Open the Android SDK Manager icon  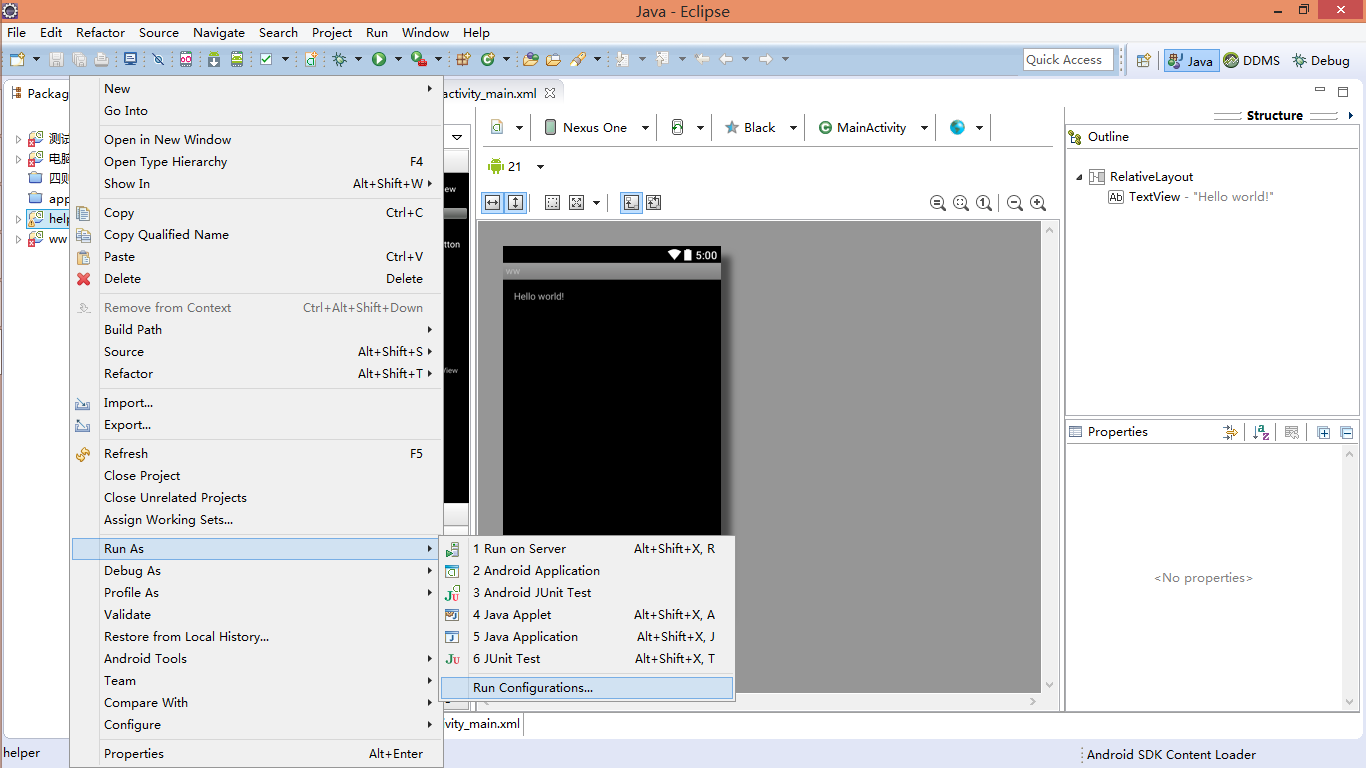[214, 60]
